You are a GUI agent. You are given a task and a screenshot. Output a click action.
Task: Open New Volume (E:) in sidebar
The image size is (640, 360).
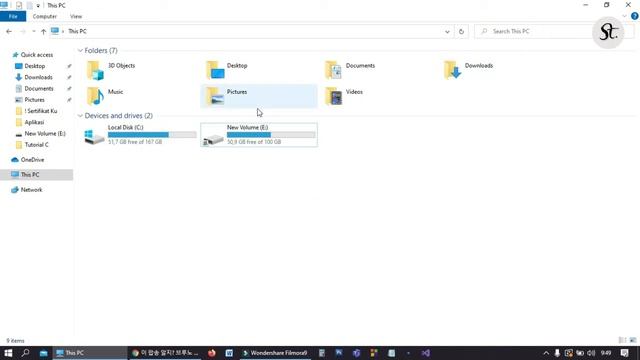click(44, 133)
